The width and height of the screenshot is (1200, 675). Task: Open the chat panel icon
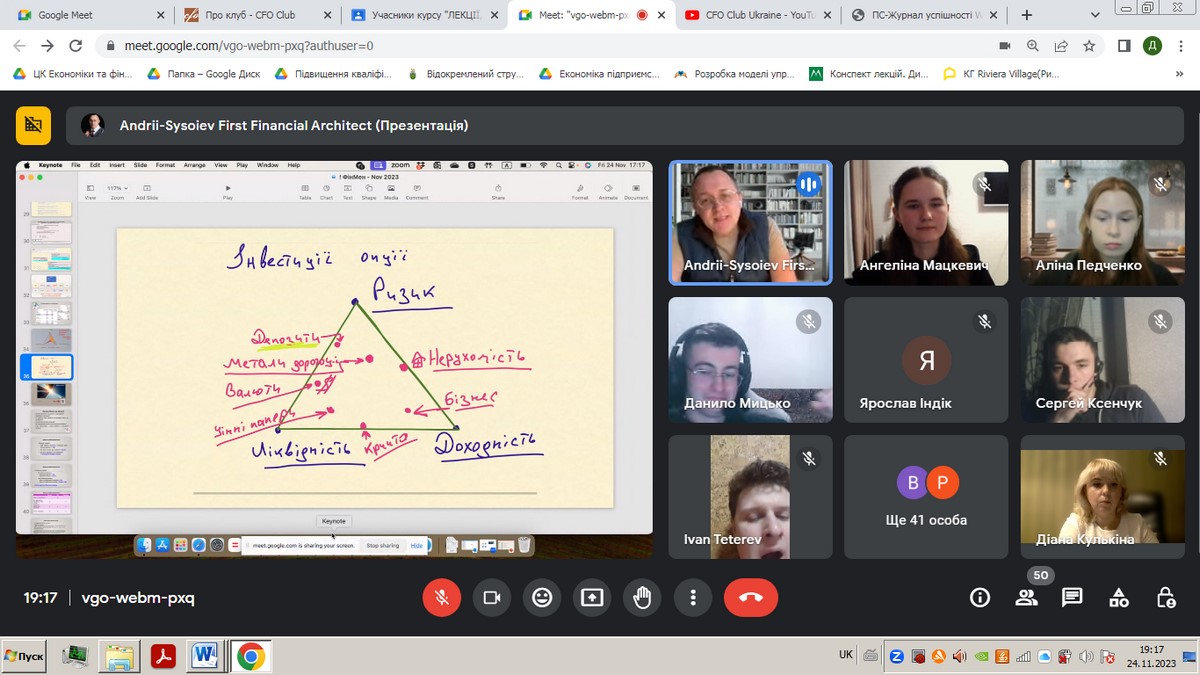[1072, 597]
